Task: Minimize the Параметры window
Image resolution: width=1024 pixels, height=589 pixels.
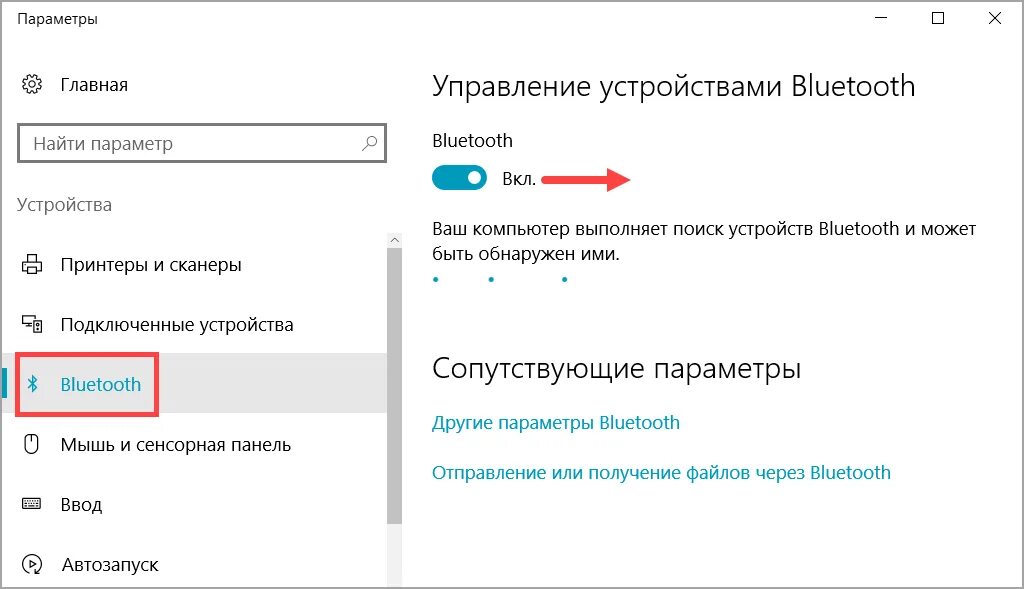Action: point(881,18)
